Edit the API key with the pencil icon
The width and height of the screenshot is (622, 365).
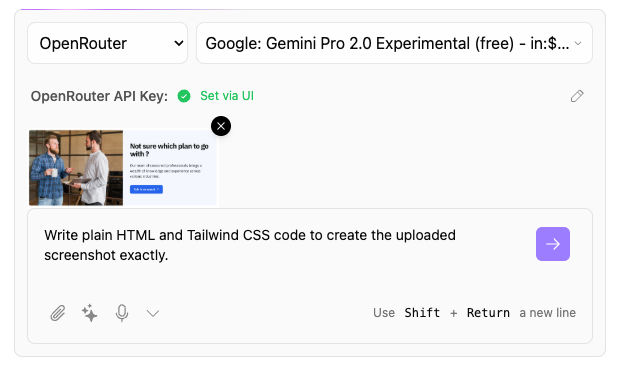pyautogui.click(x=577, y=96)
